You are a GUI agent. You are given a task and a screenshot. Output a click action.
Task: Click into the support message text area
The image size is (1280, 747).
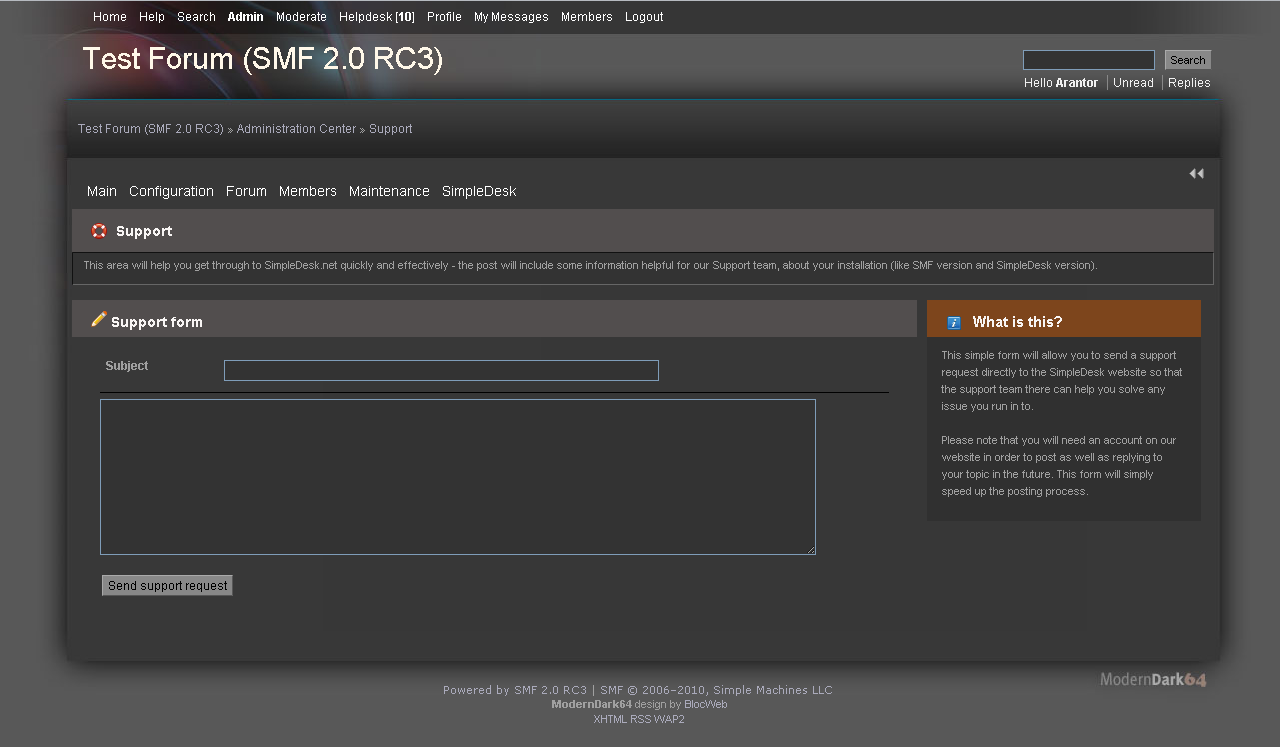(x=458, y=477)
